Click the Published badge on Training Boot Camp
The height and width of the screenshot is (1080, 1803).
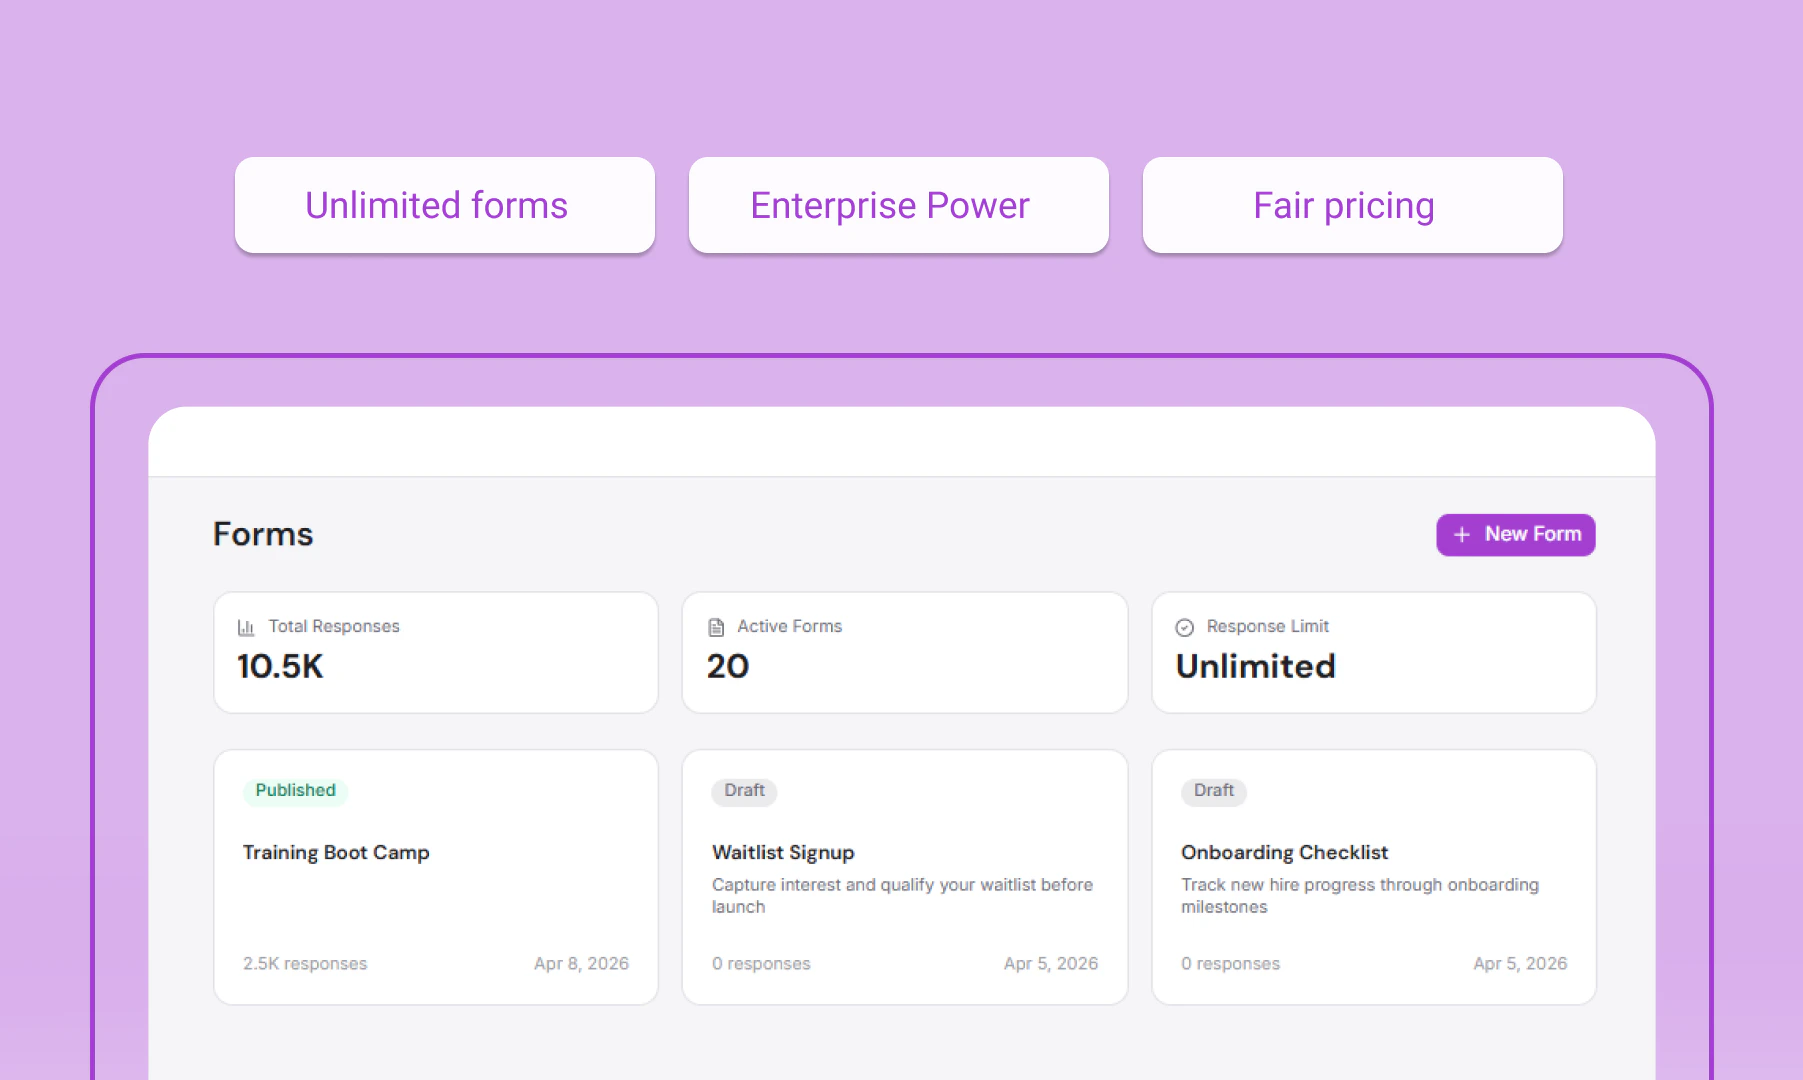[x=294, y=791]
